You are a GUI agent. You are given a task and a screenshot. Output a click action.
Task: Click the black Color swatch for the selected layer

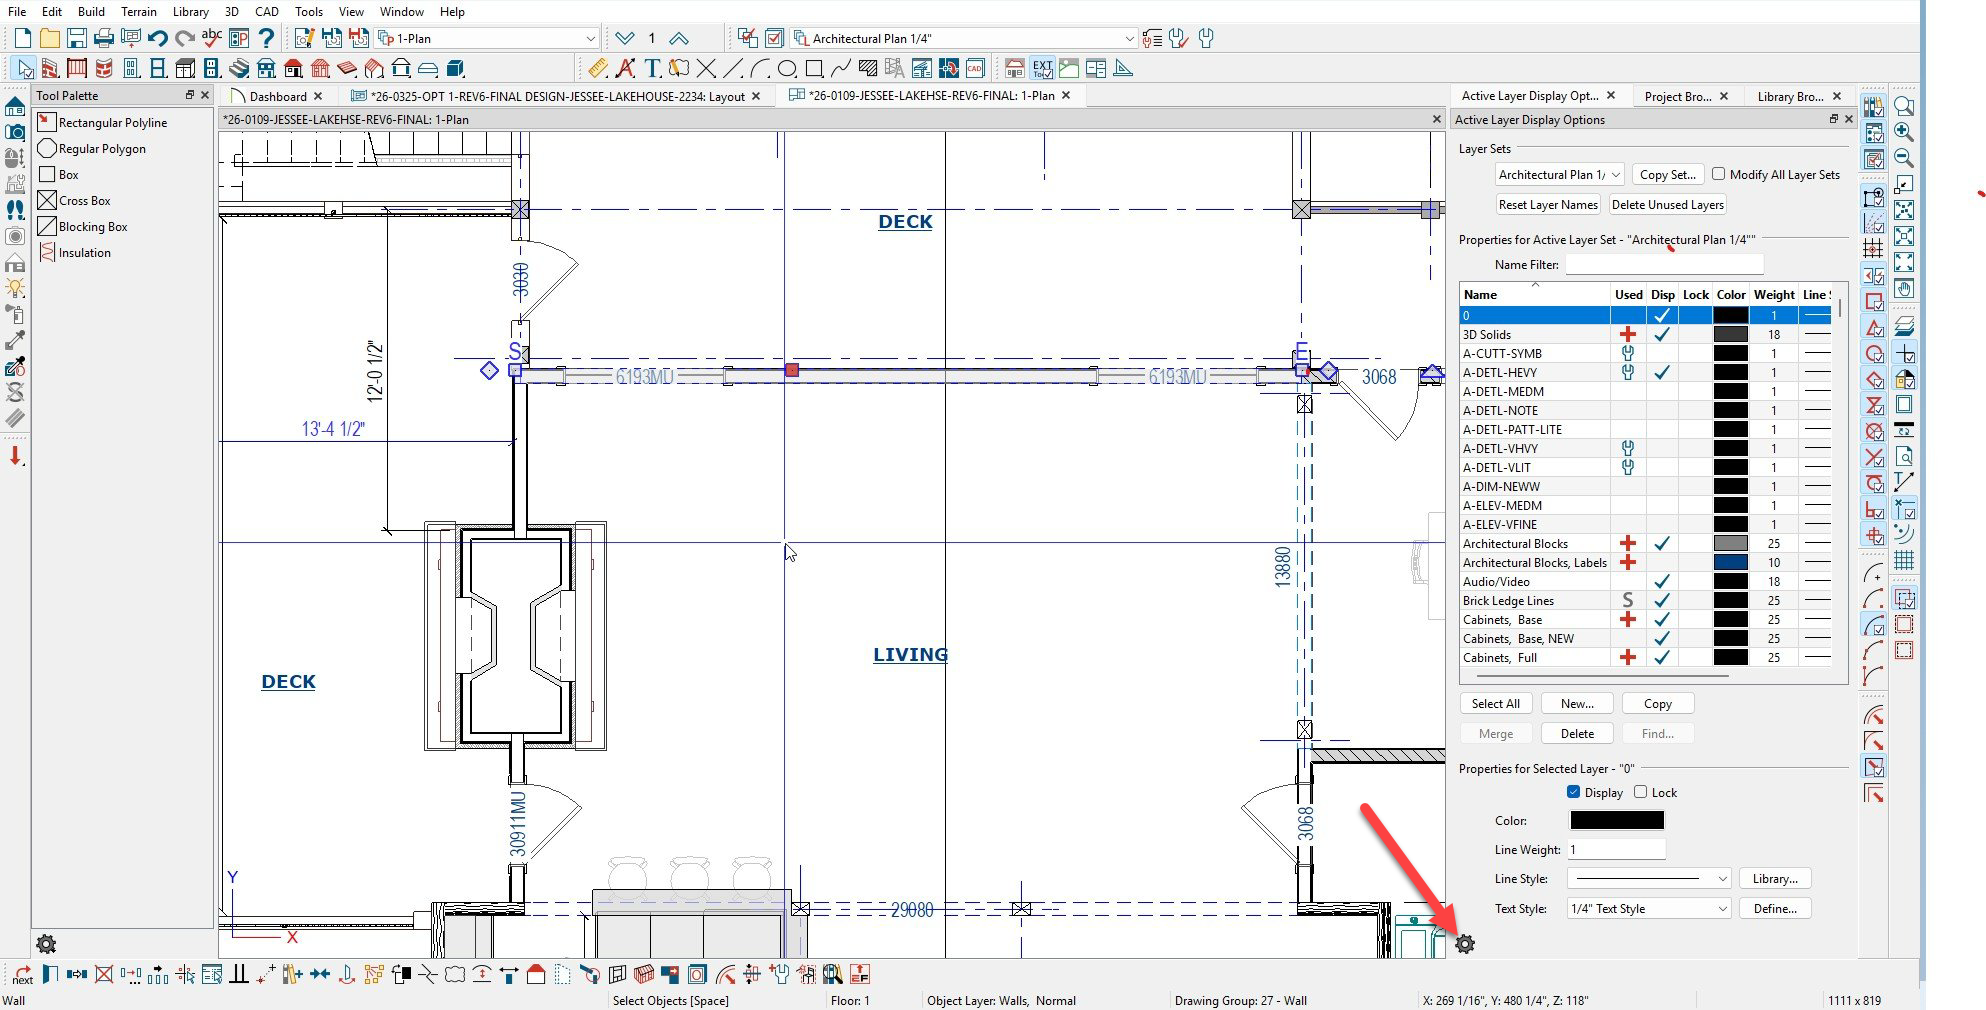(x=1617, y=820)
